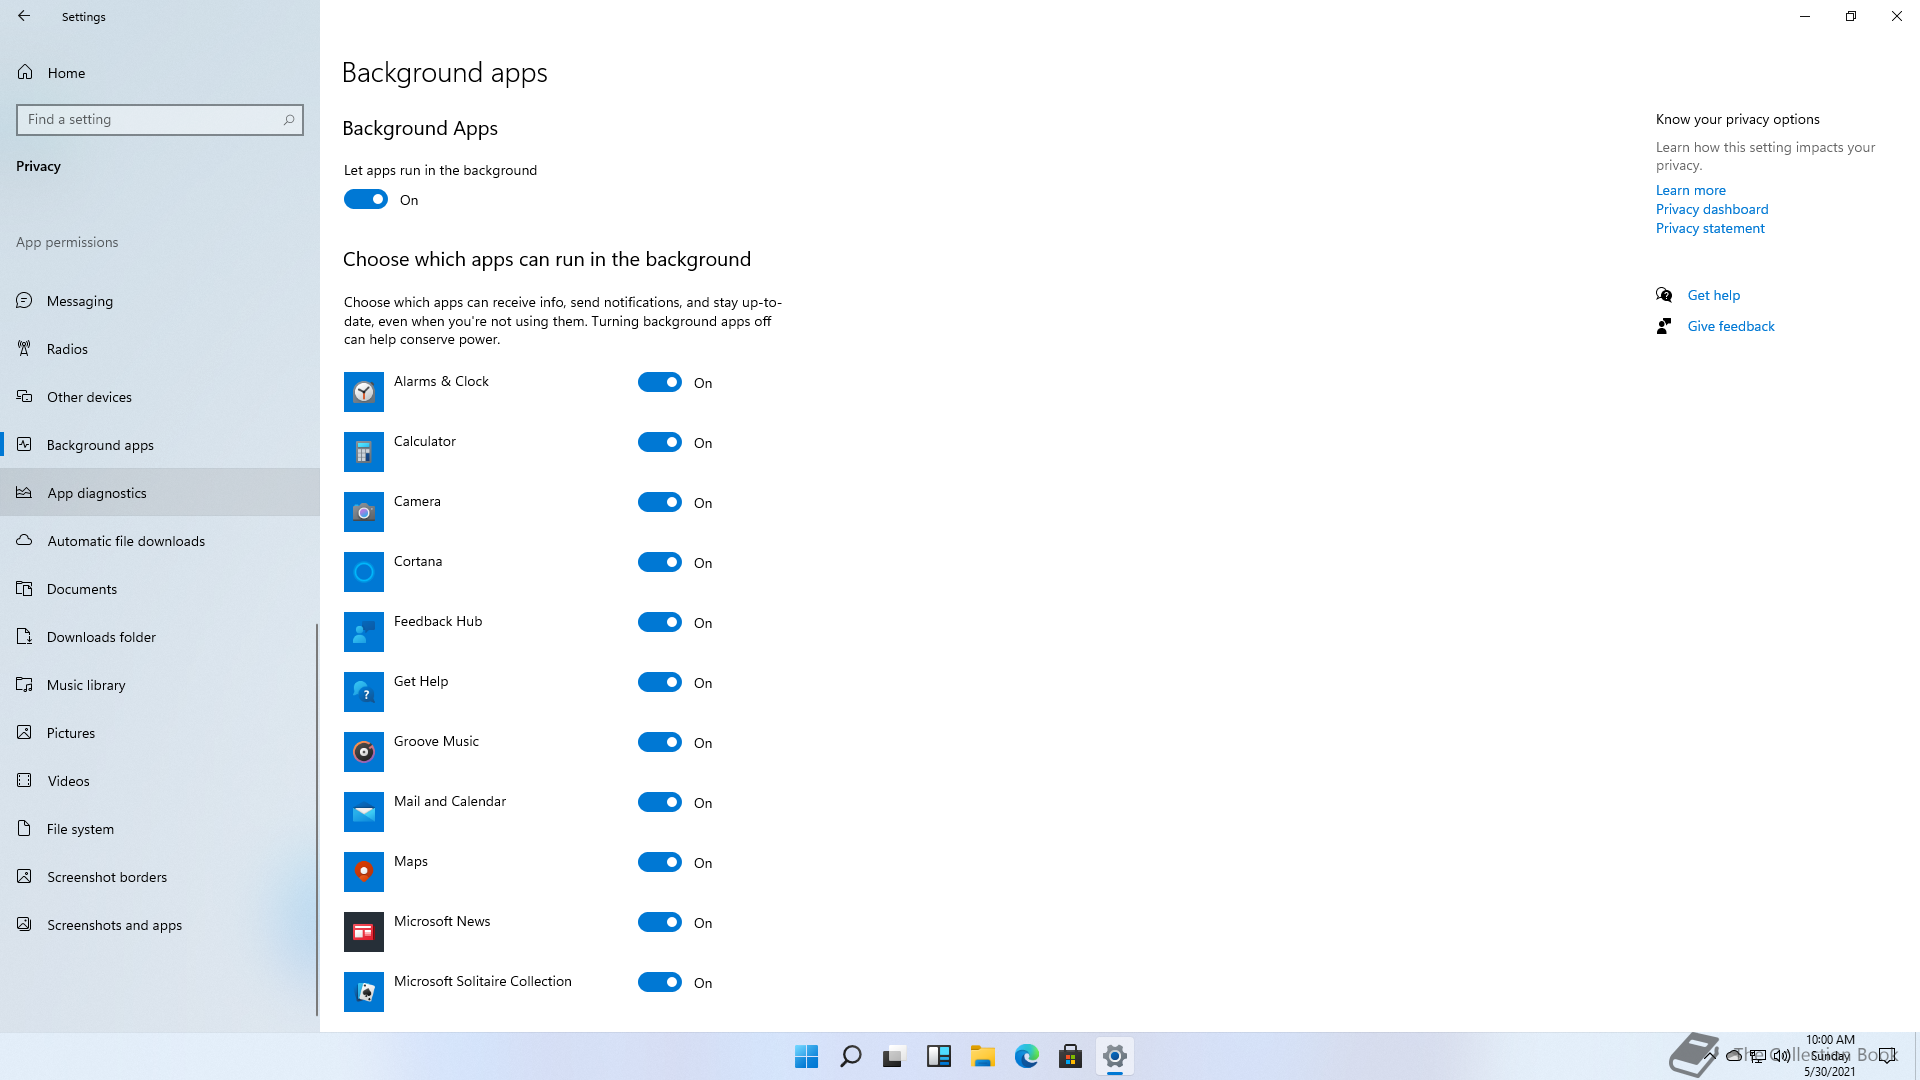The image size is (1920, 1080).
Task: Click the sidebar vertical scrollbar
Action: pyautogui.click(x=317, y=820)
